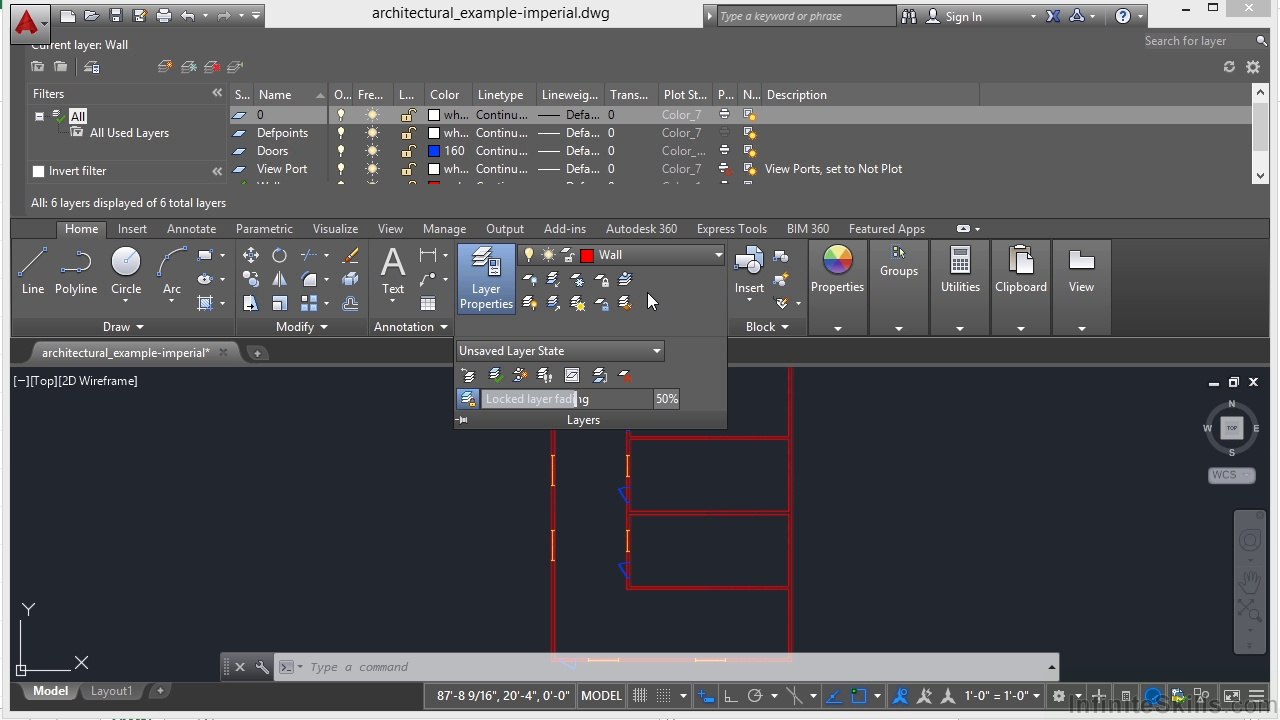This screenshot has width=1280, height=720.
Task: Click the Save disk icon
Action: 116,16
